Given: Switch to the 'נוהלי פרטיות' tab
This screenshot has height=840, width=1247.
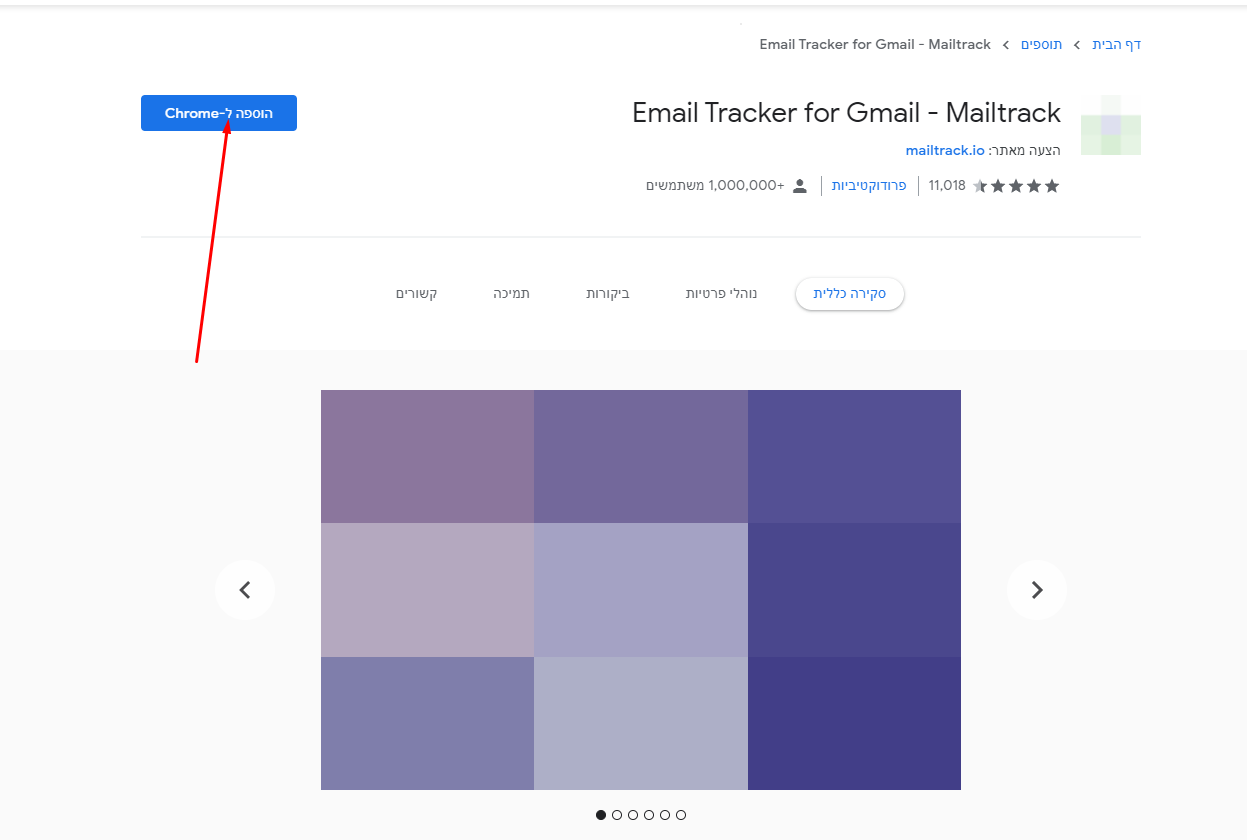Looking at the screenshot, I should tap(721, 294).
